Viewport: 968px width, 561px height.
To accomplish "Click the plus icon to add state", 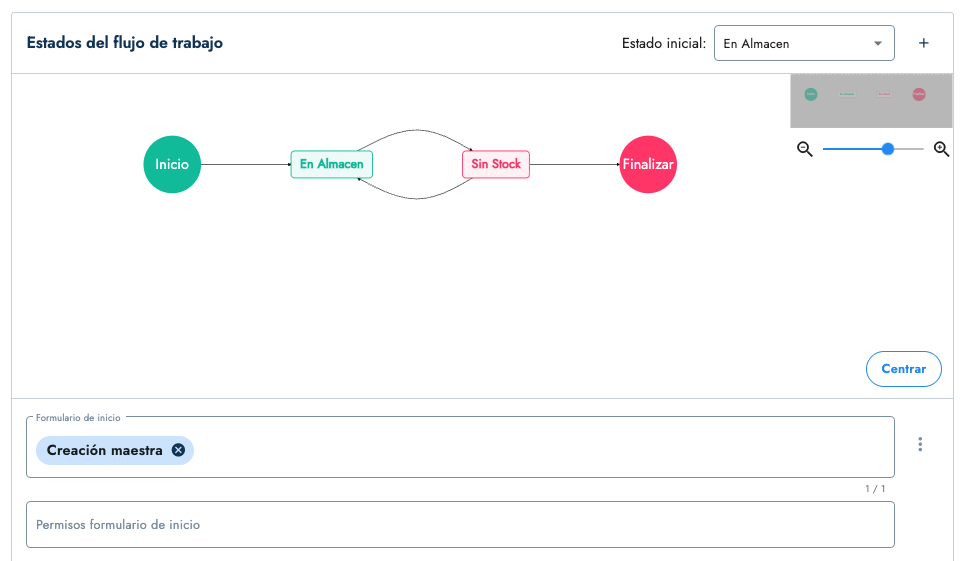I will pyautogui.click(x=923, y=43).
